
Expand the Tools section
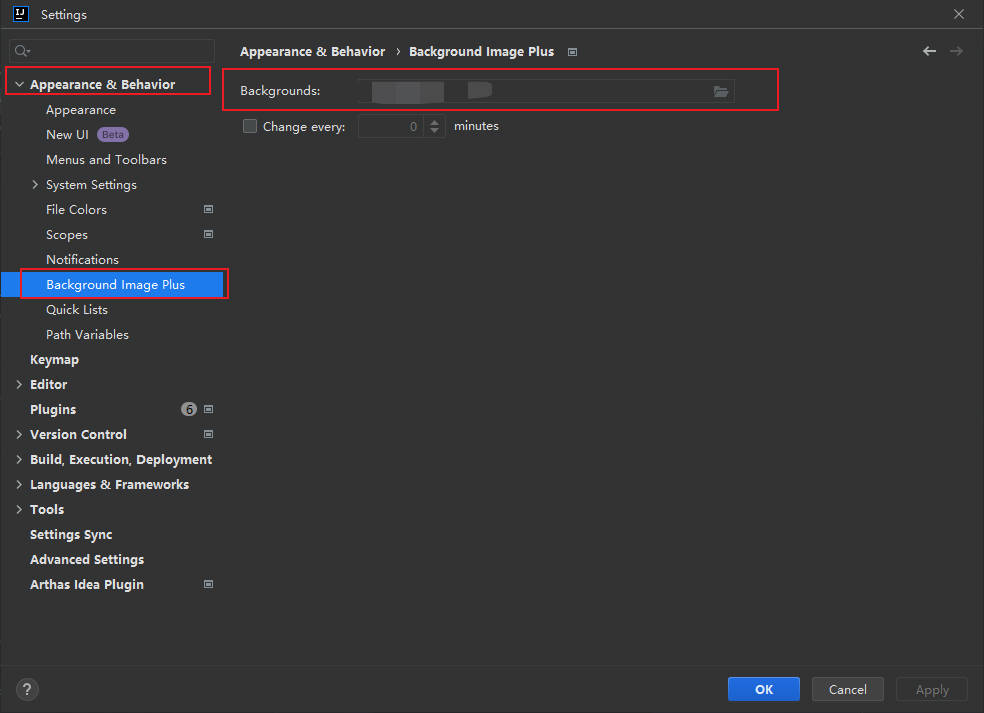pos(19,510)
